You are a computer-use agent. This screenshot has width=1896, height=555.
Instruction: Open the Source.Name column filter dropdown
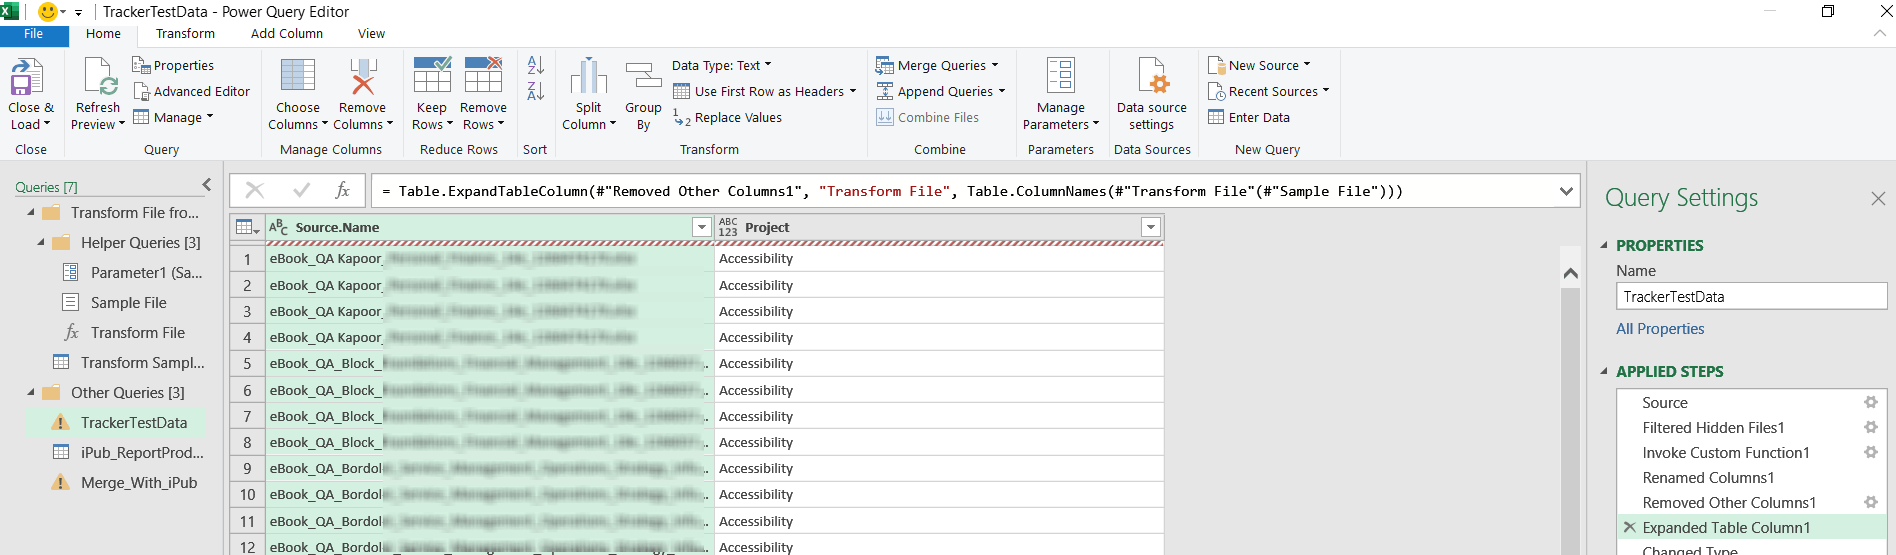(x=701, y=227)
